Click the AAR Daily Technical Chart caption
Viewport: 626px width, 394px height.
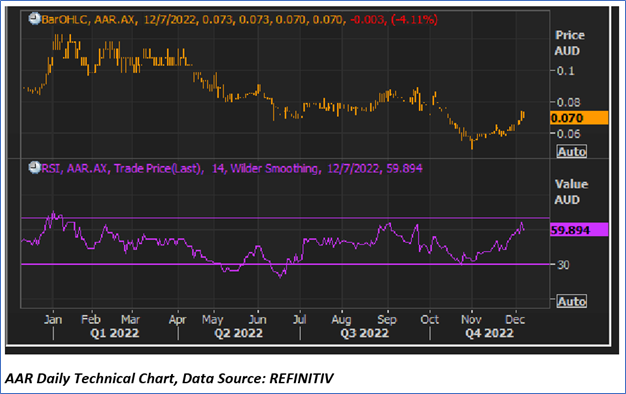tap(169, 378)
